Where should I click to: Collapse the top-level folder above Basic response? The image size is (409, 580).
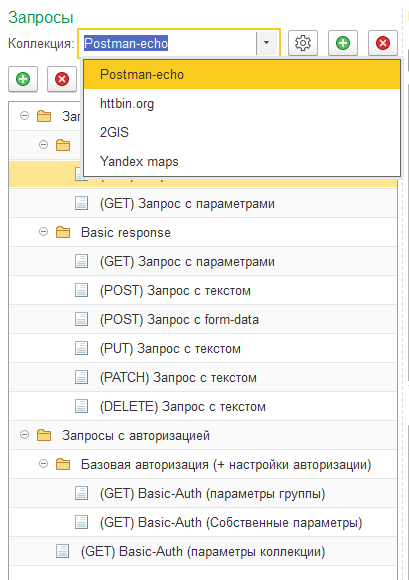pos(24,116)
